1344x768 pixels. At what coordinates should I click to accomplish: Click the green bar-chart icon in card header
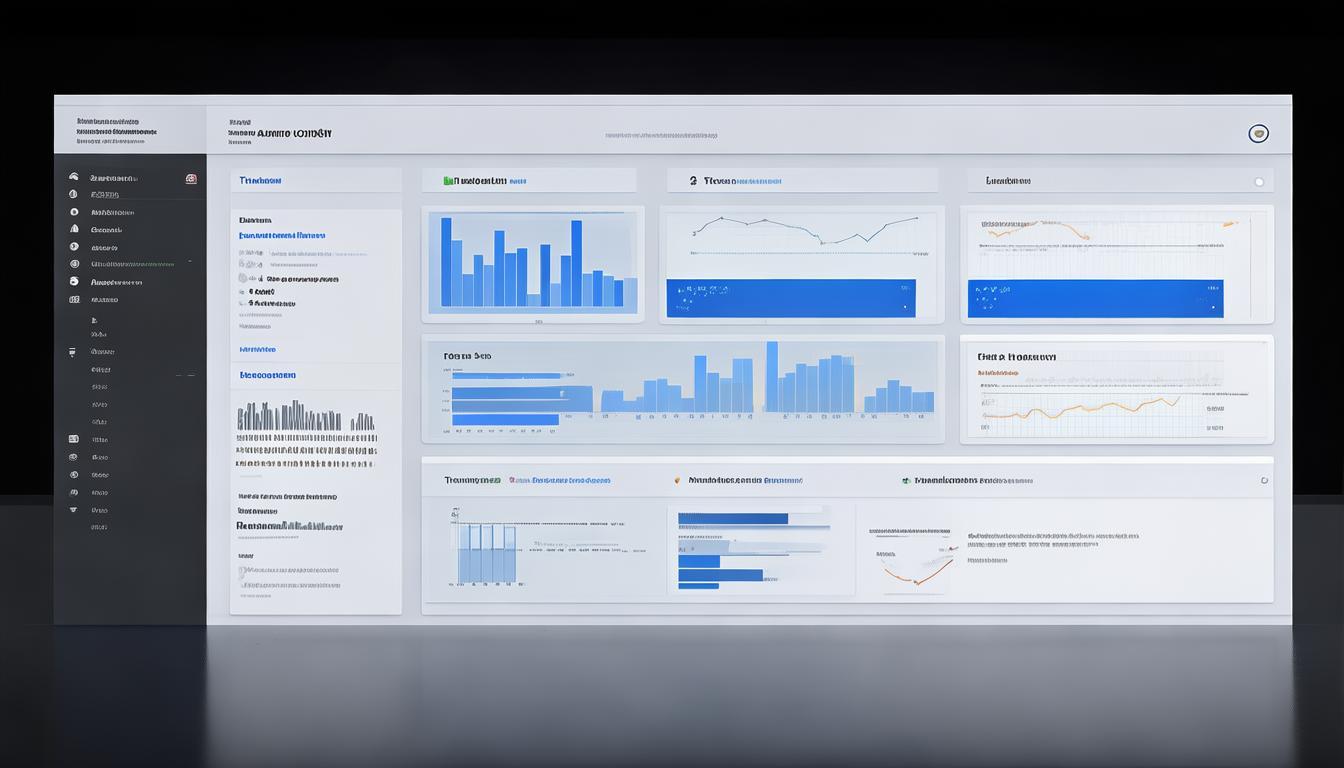450,181
